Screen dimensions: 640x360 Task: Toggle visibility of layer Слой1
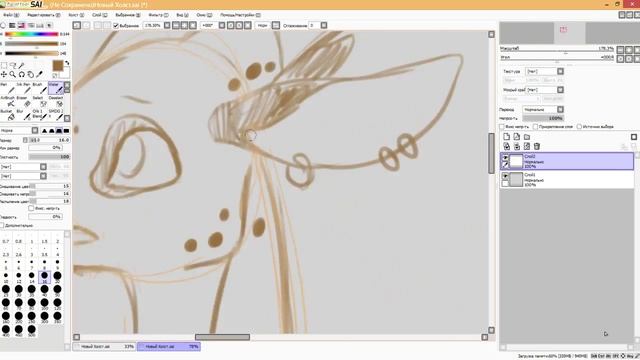coord(505,176)
